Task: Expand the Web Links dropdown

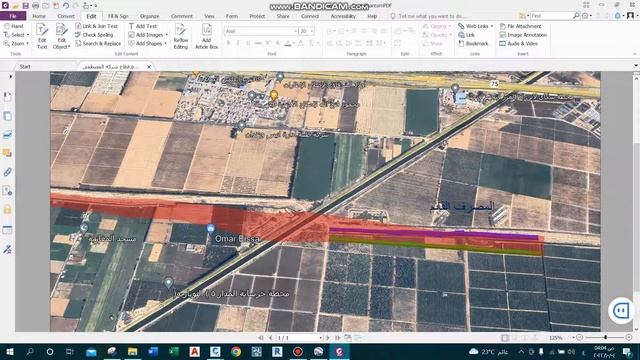Action: coord(491,26)
